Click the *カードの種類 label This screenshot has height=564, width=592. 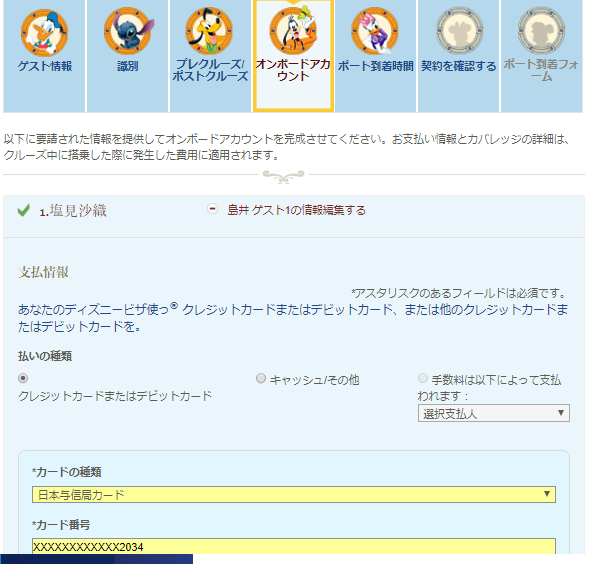[x=67, y=472]
